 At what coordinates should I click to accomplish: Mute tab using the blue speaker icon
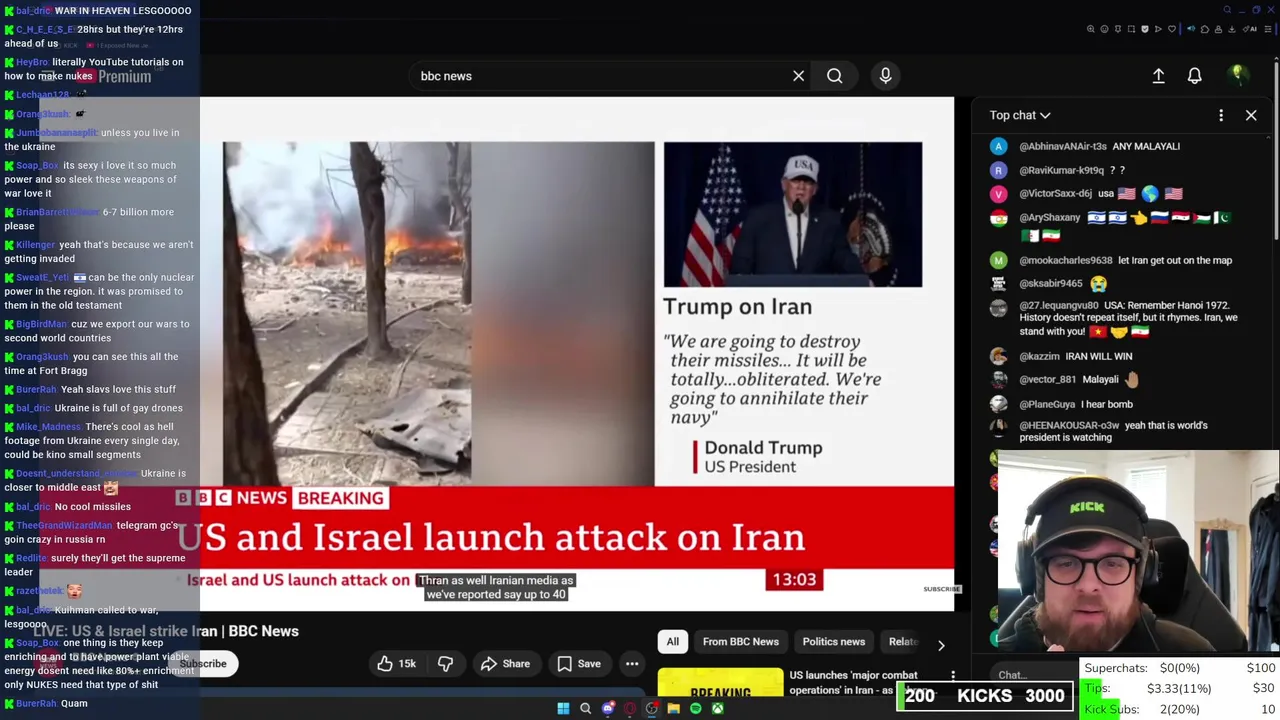pos(1191,29)
